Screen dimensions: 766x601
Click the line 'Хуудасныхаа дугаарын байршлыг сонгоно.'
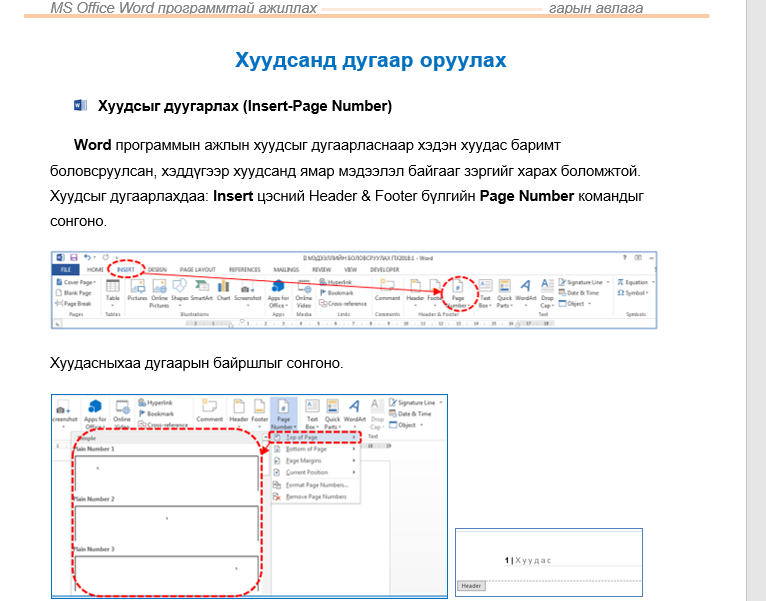[196, 363]
